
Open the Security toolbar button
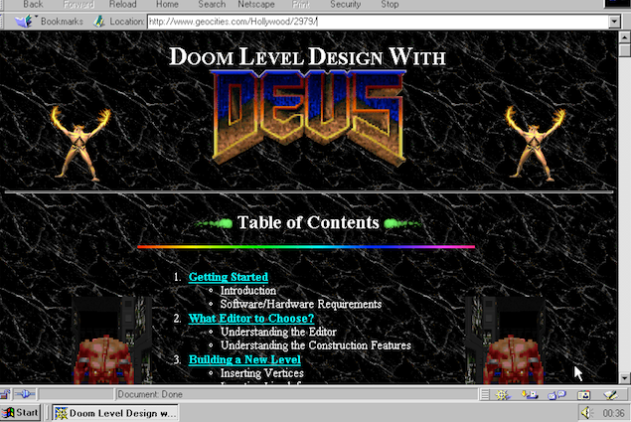pos(345,4)
